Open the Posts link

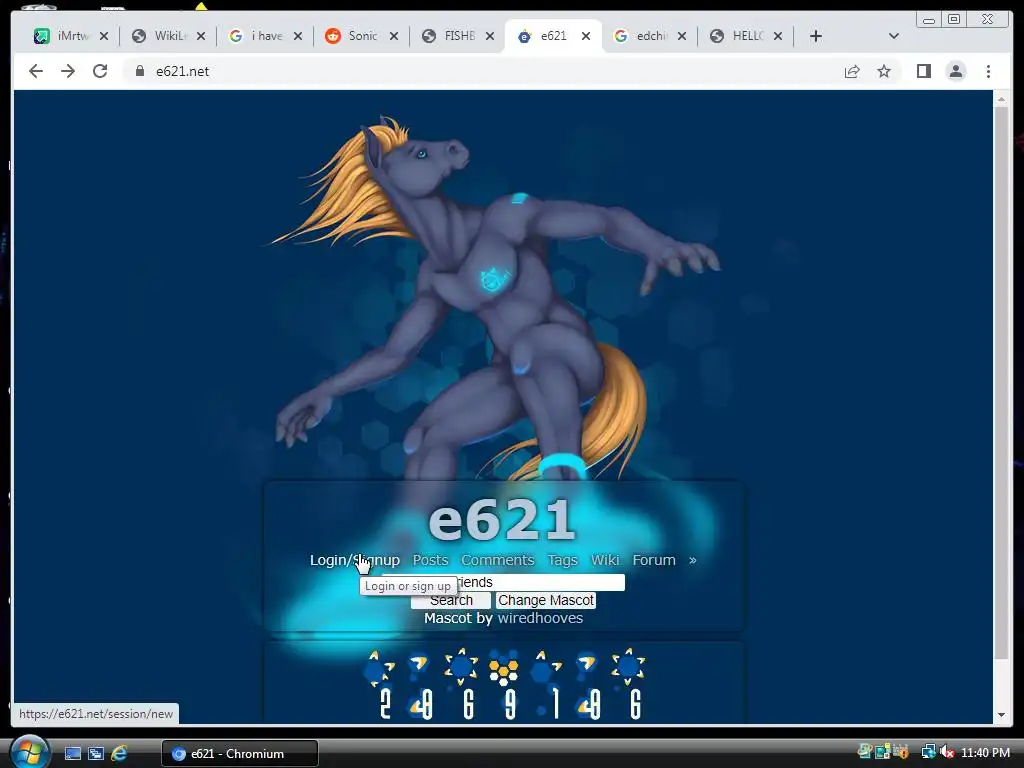tap(430, 560)
